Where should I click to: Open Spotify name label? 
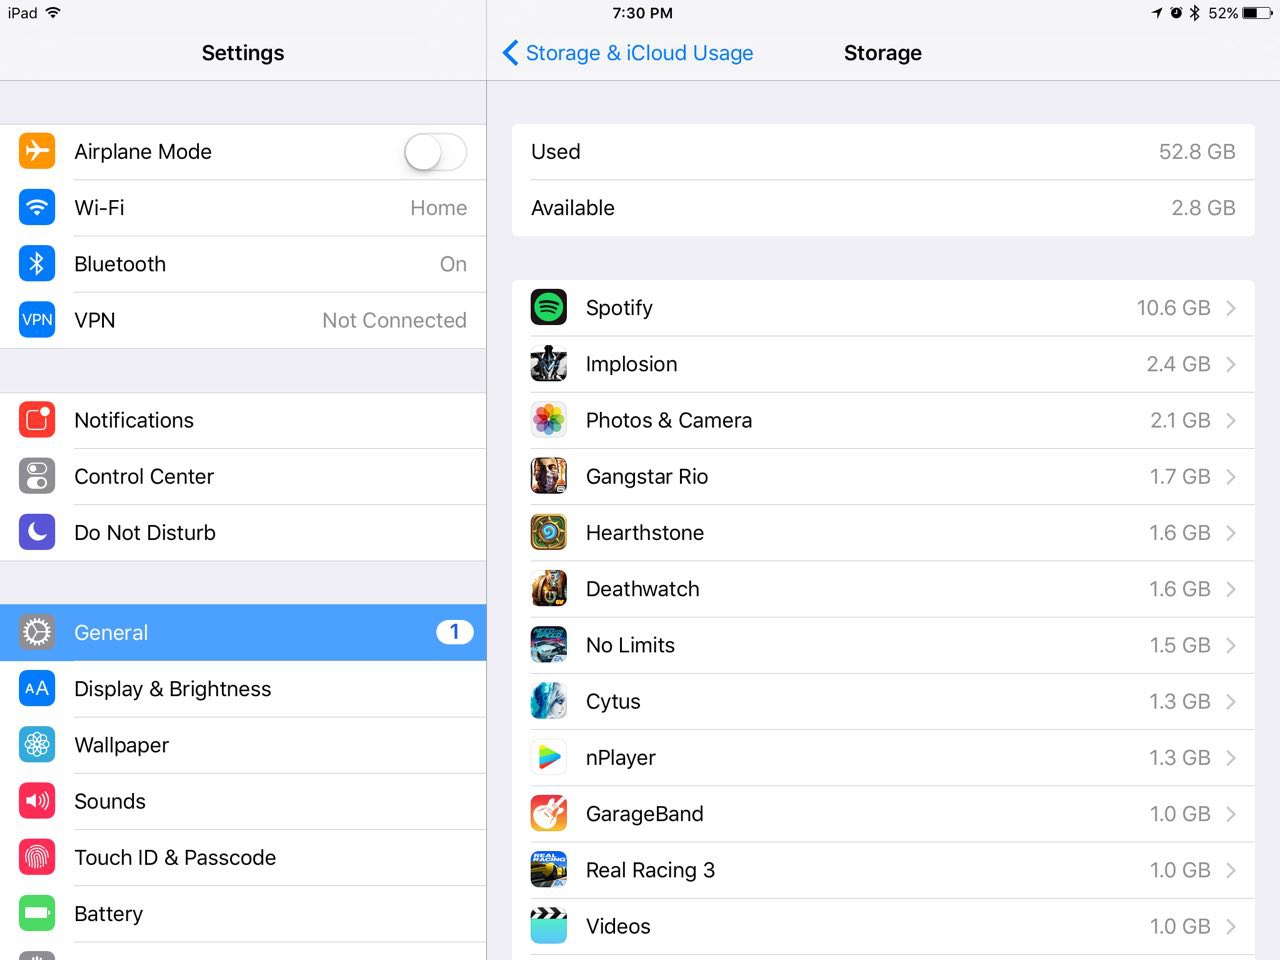[619, 308]
